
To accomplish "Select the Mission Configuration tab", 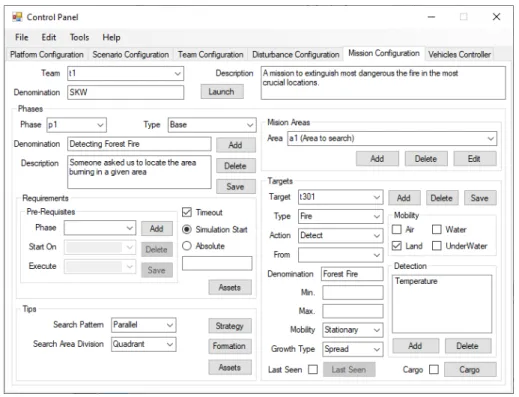I will tap(384, 53).
